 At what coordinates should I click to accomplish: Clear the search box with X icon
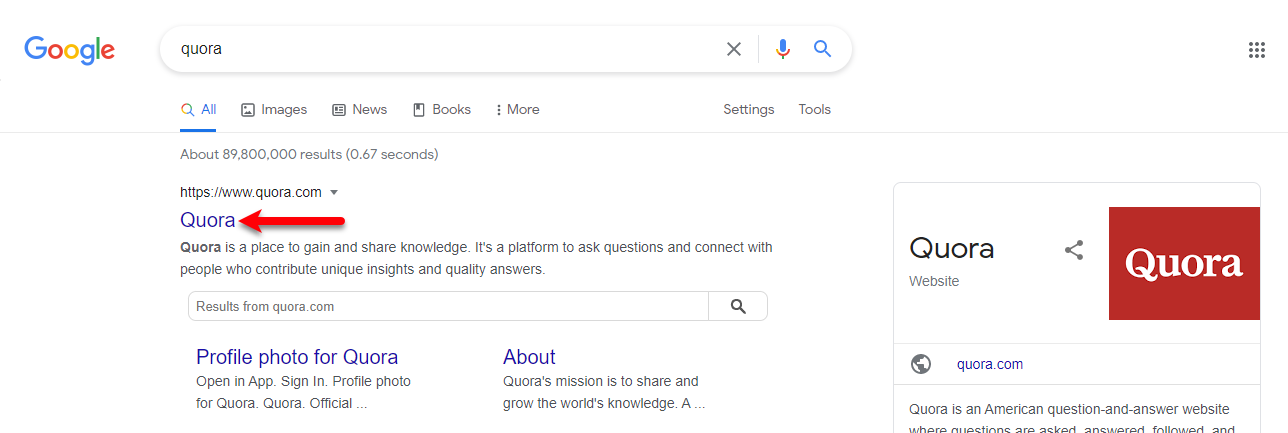(734, 49)
